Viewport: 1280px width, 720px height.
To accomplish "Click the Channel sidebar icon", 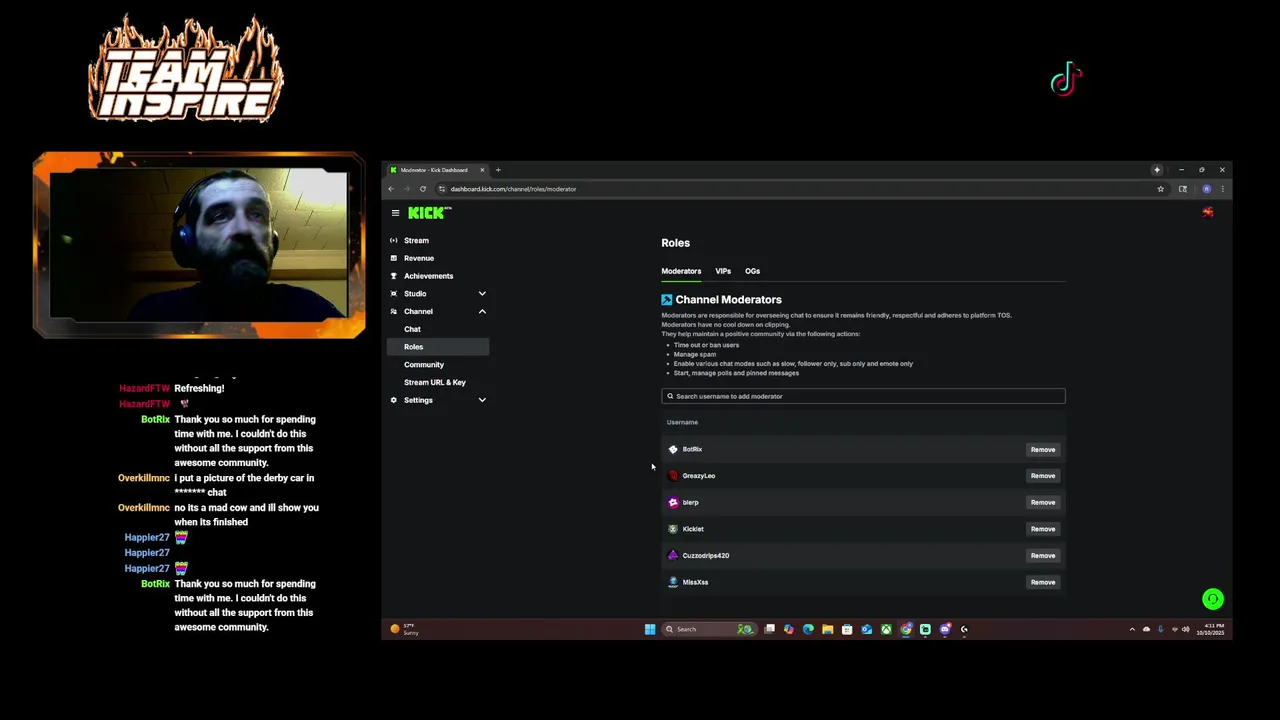I will [394, 312].
